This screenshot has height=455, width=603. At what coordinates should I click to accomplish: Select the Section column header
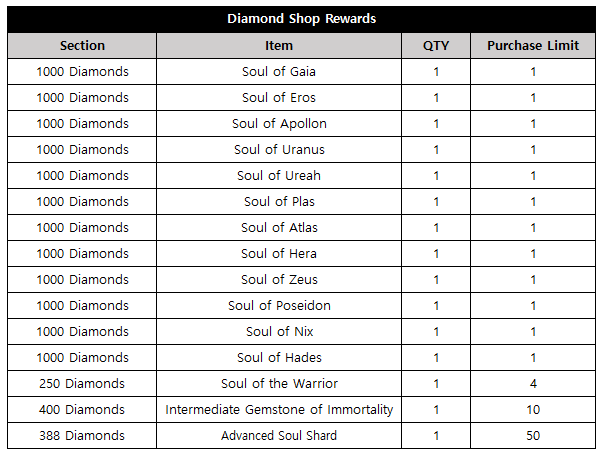point(82,45)
